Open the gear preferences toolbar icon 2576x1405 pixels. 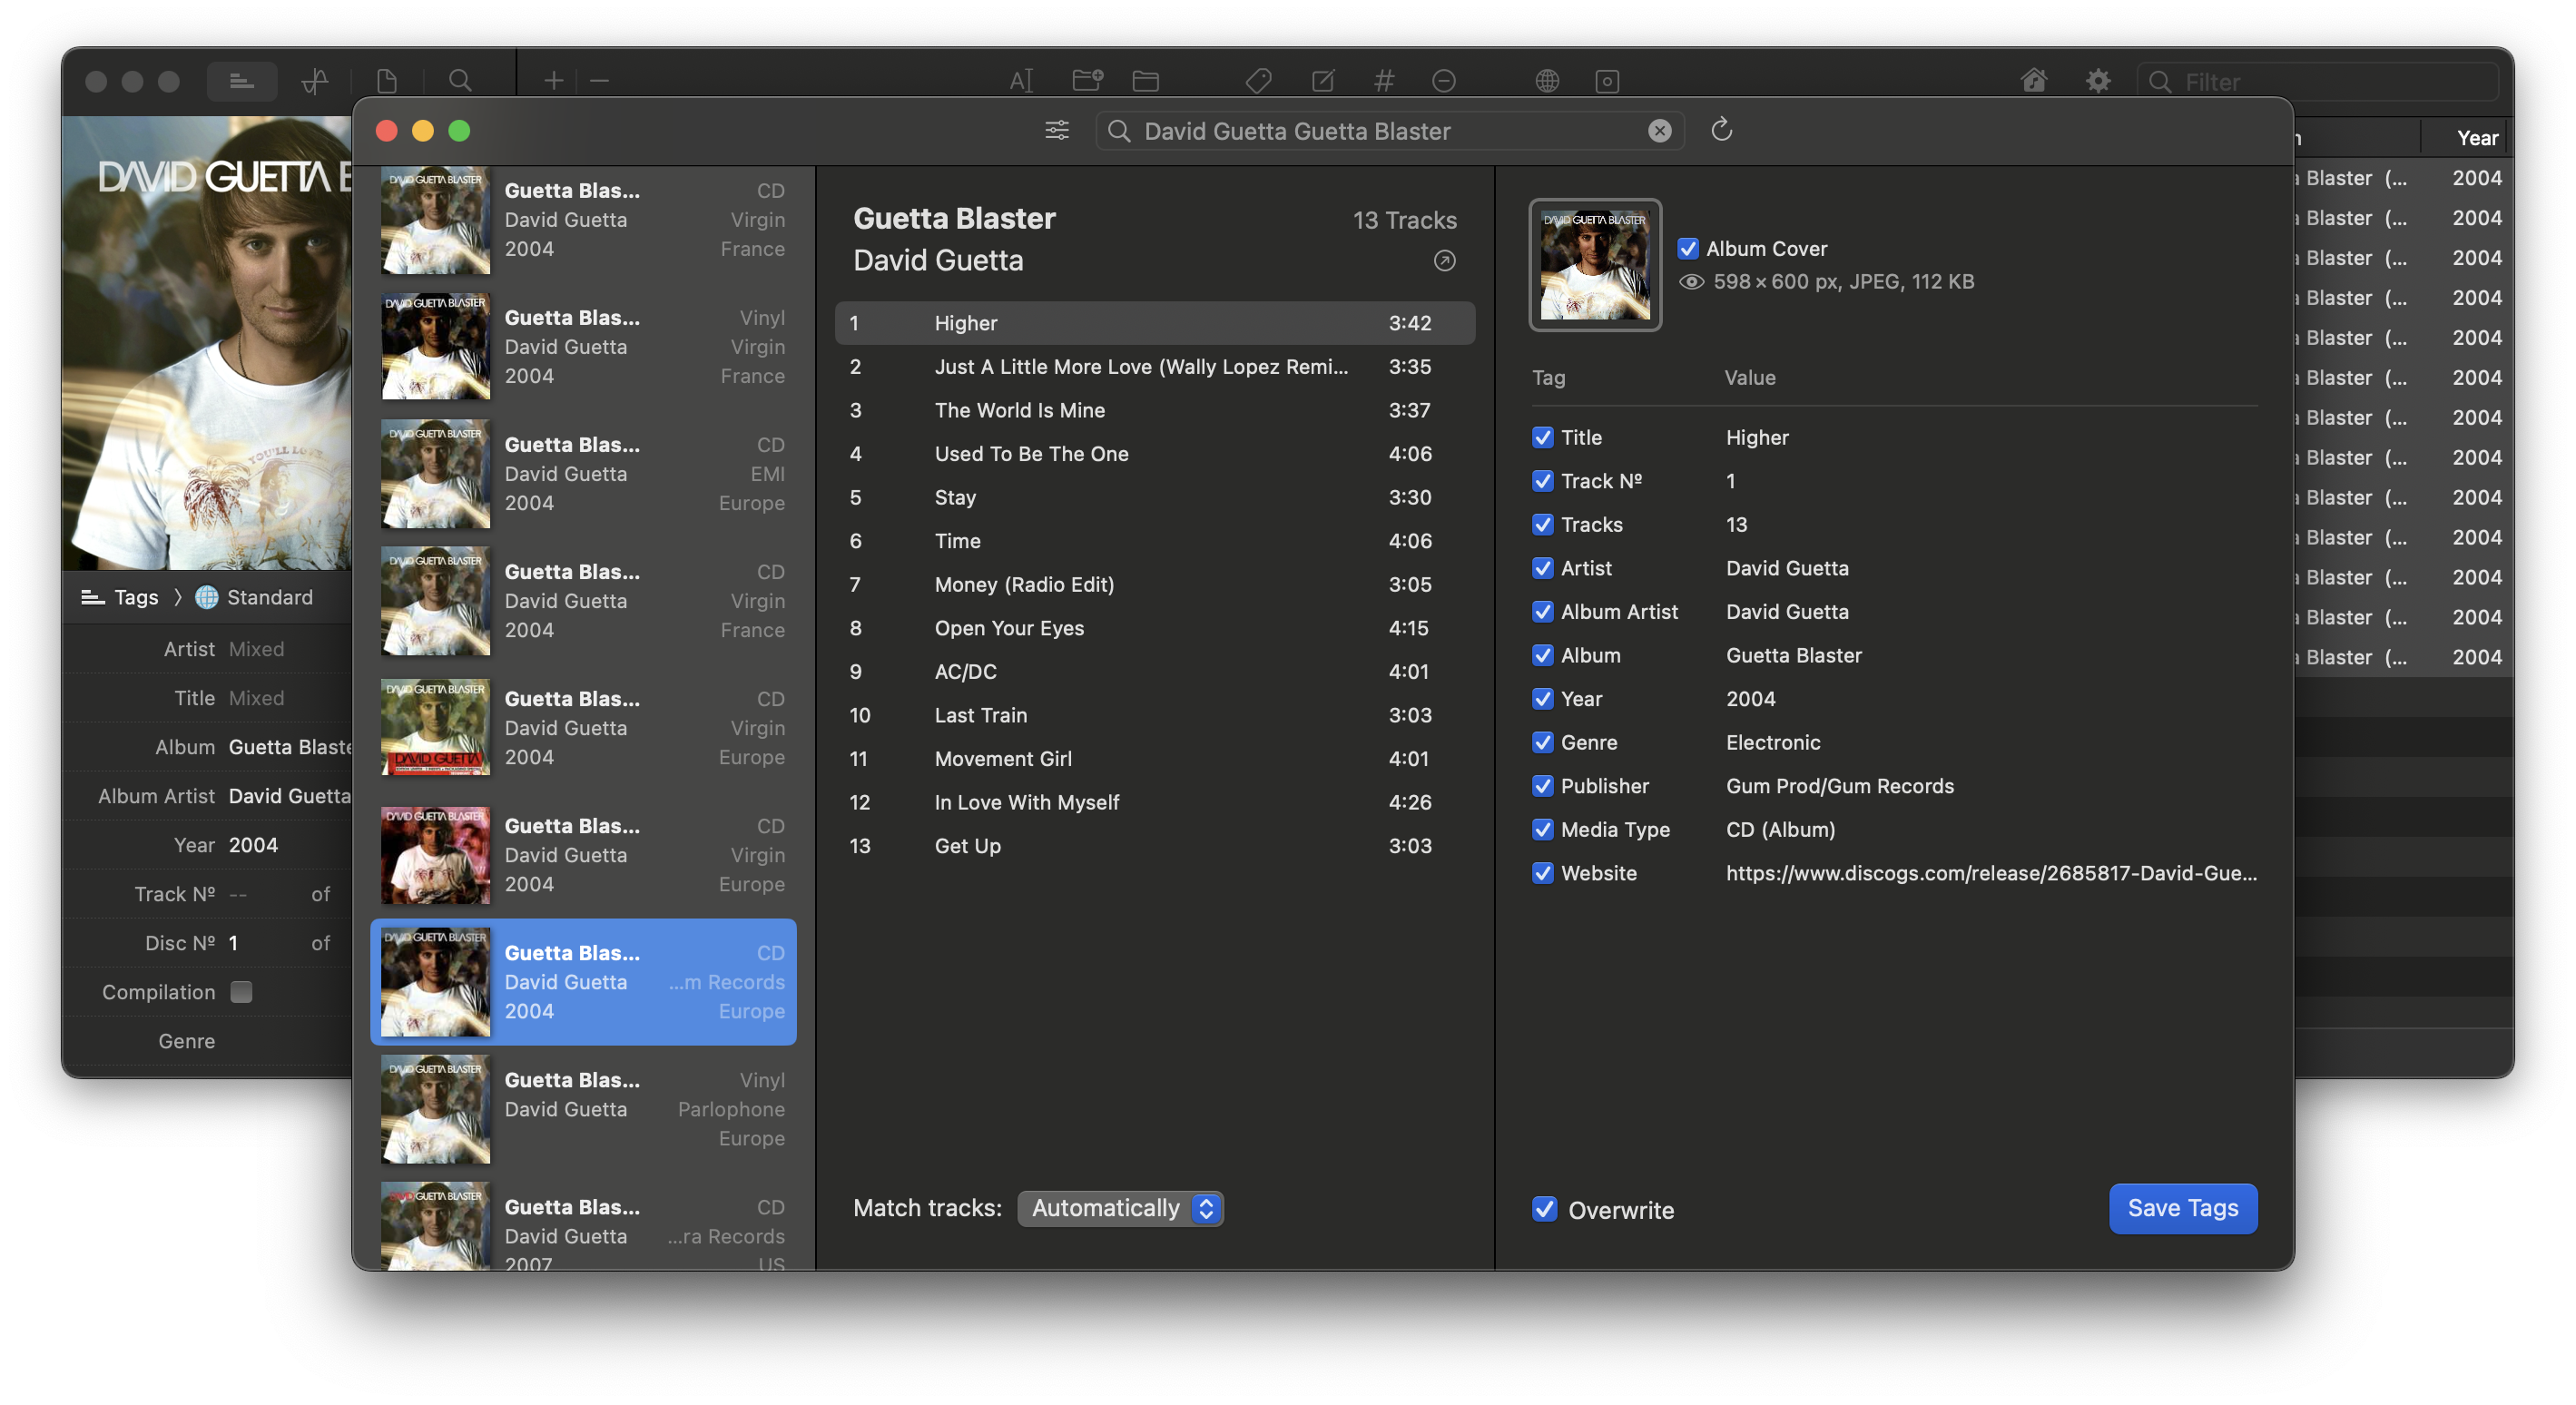pyautogui.click(x=2098, y=81)
